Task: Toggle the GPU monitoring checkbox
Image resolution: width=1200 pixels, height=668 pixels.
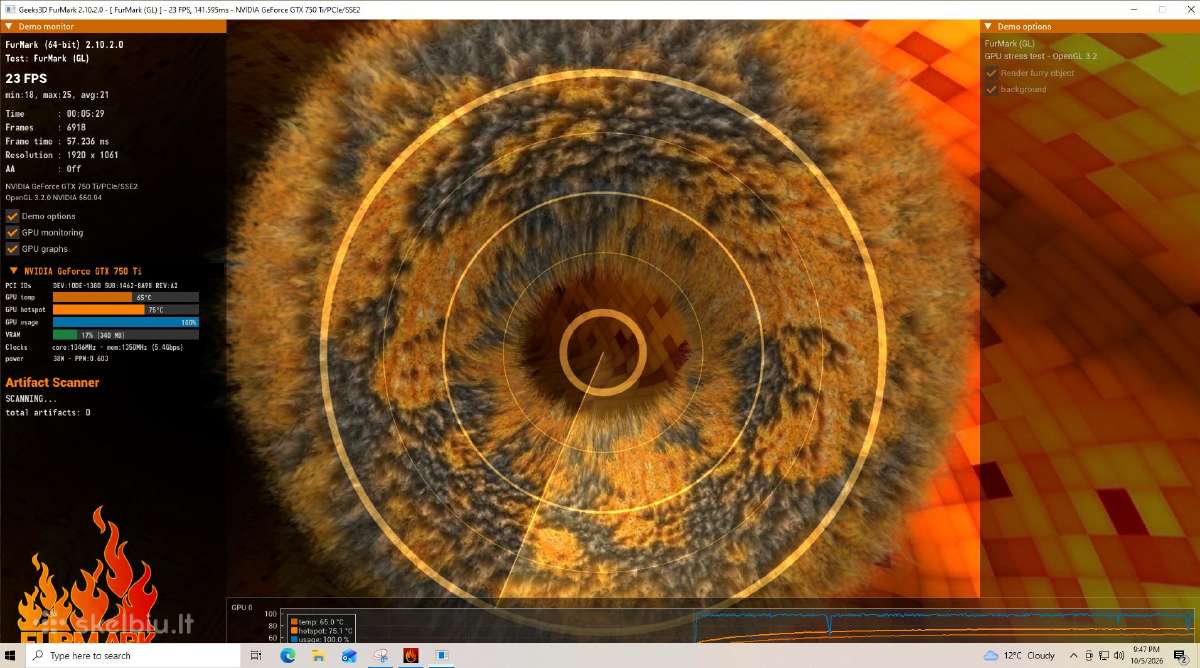Action: (x=13, y=232)
